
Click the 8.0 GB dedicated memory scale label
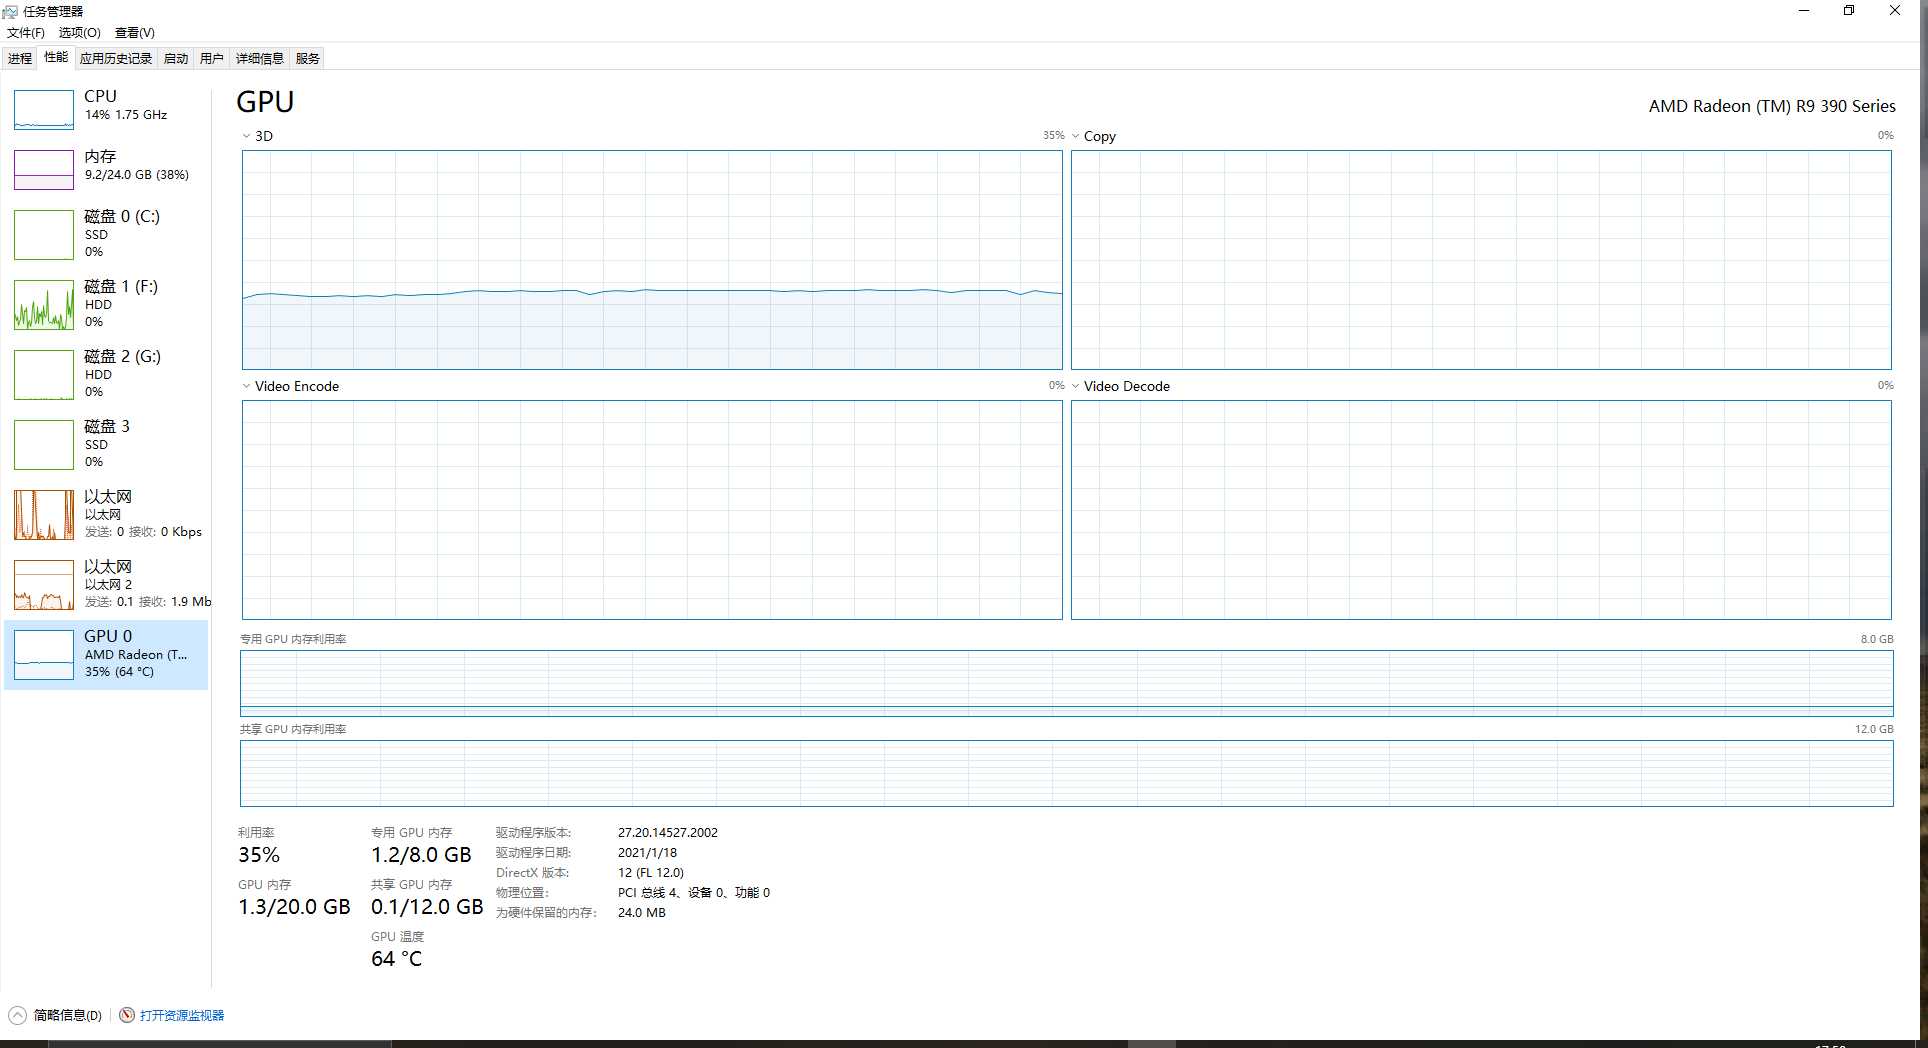[1877, 639]
